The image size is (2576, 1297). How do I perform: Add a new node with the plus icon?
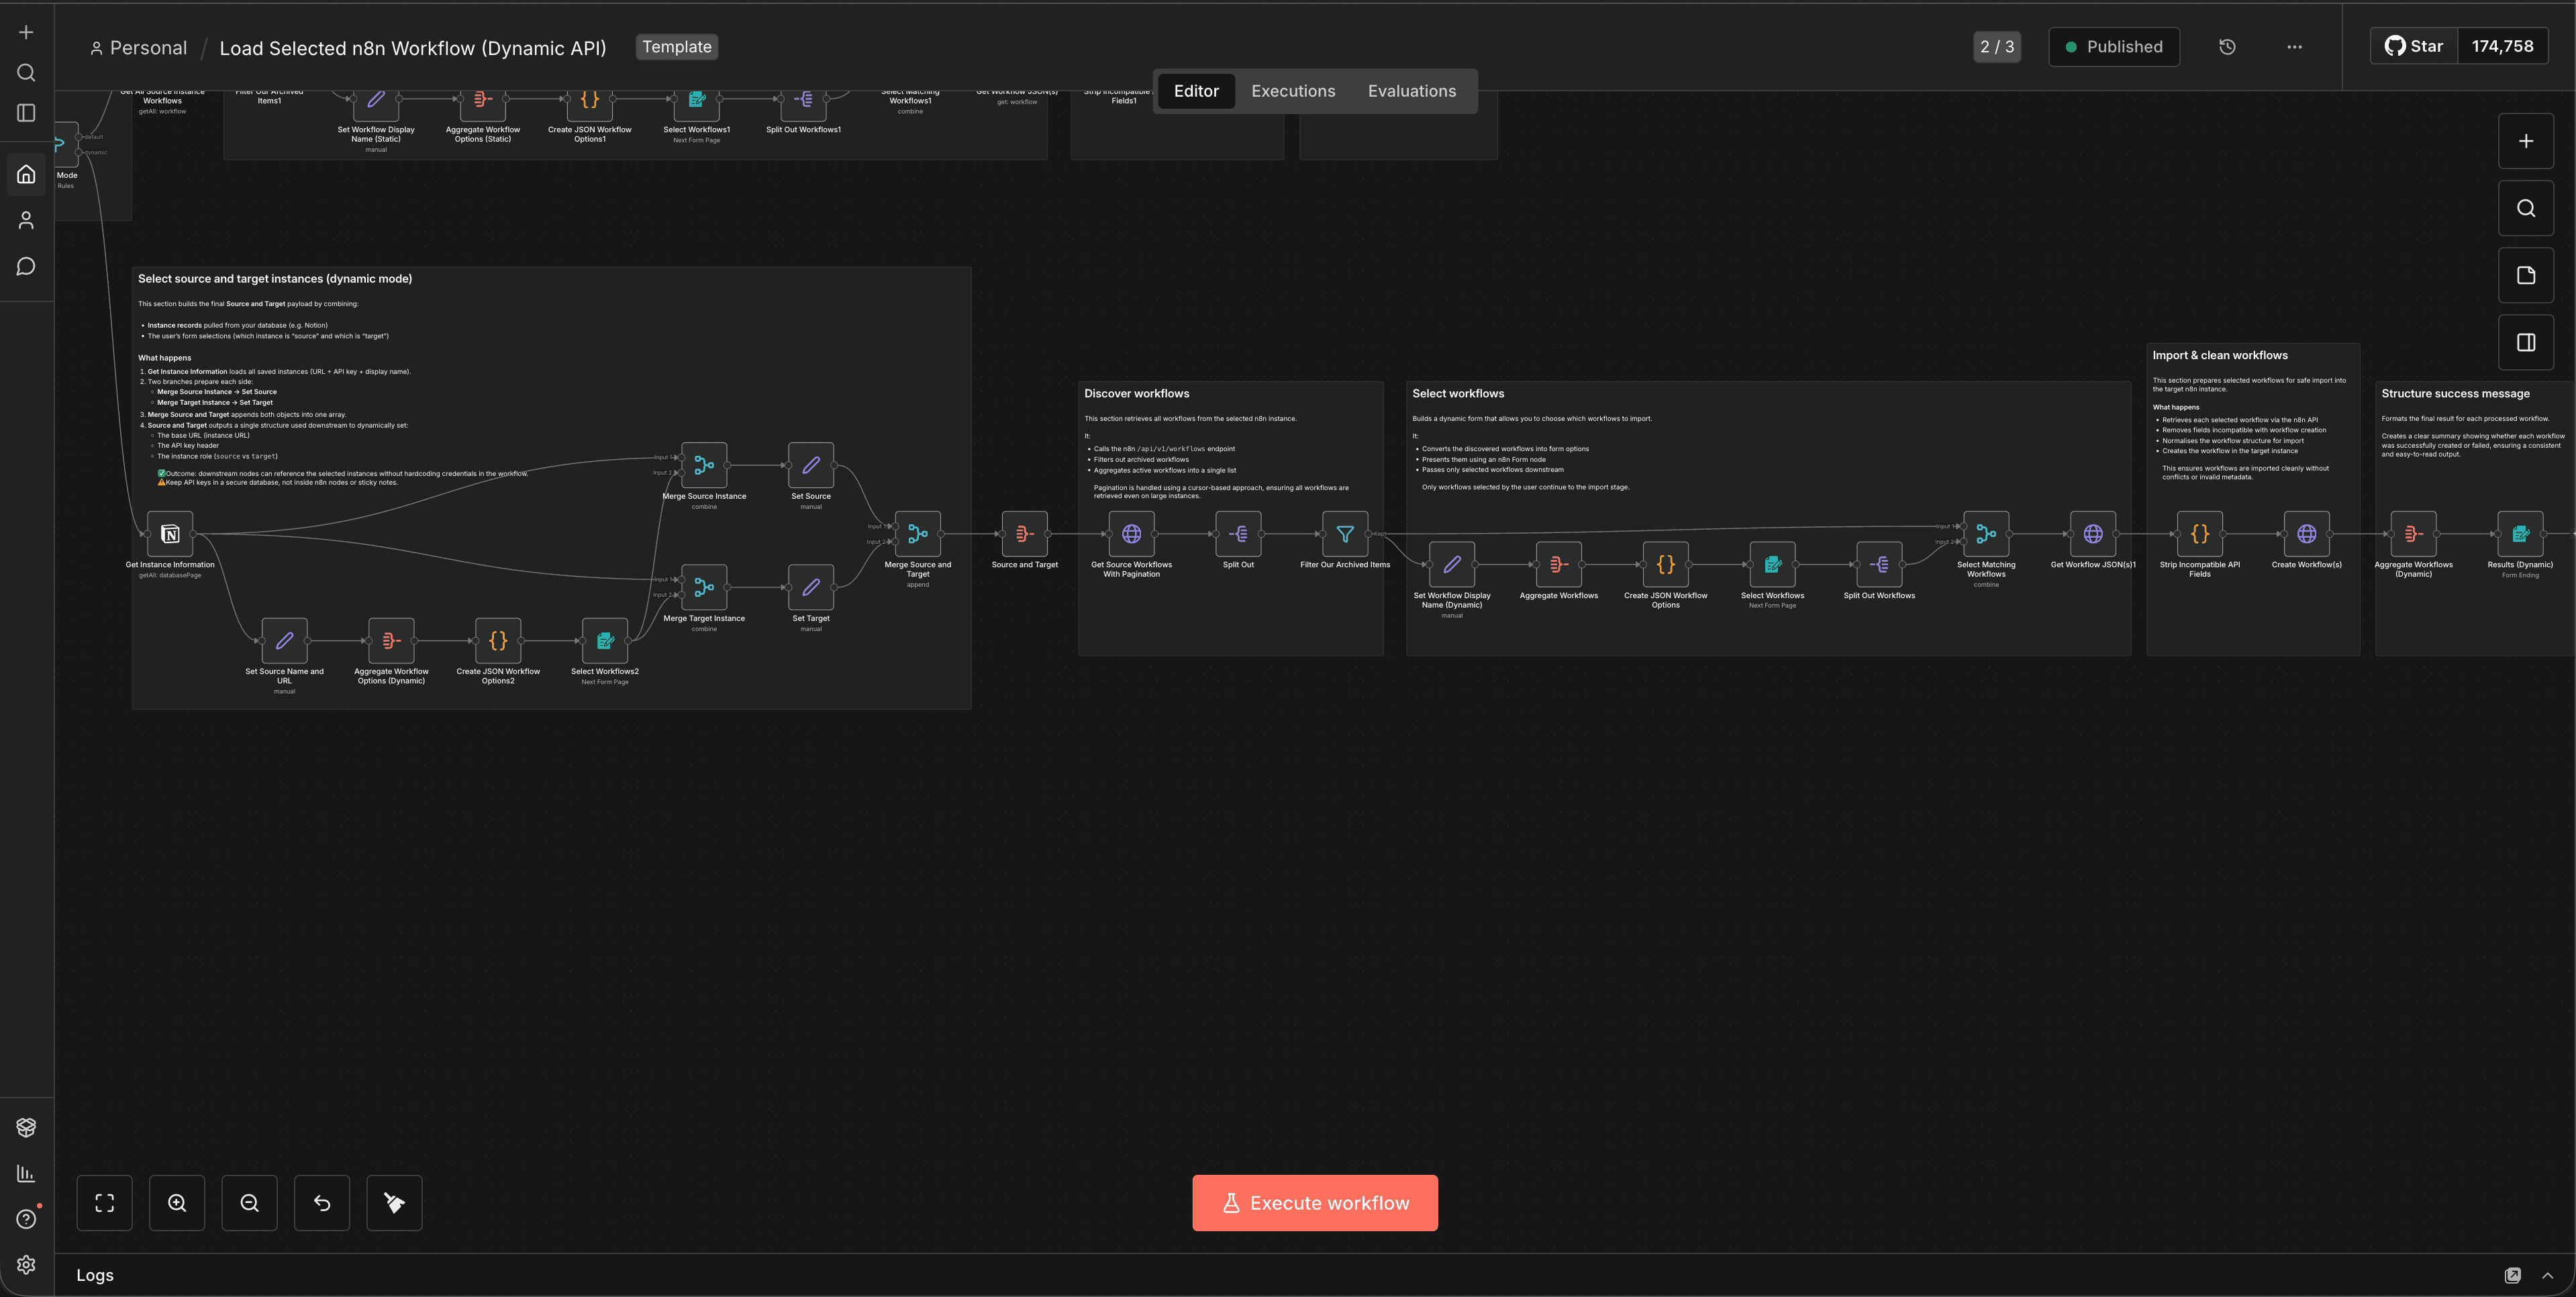coord(2526,140)
